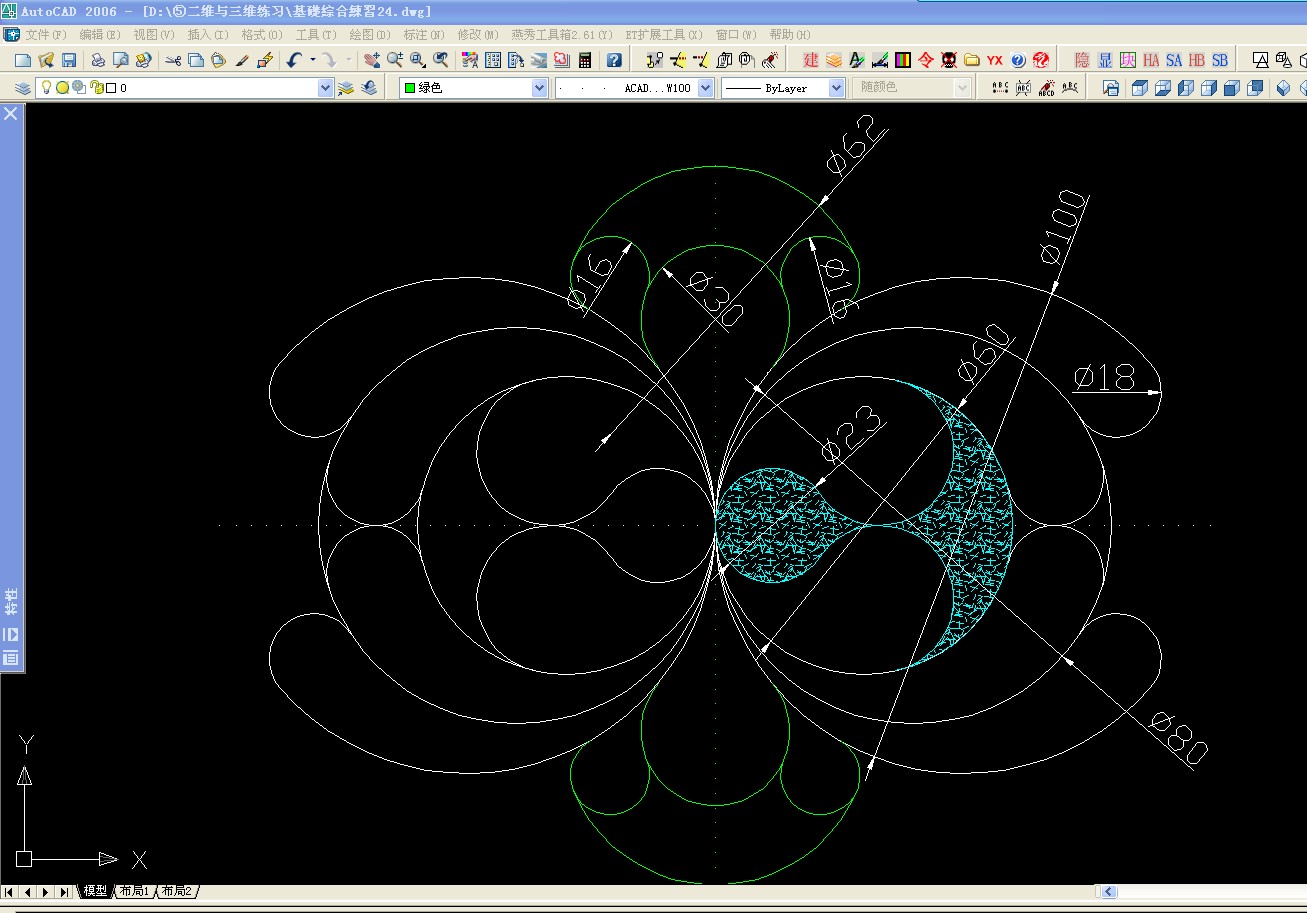This screenshot has width=1307, height=913.
Task: Toggle Properties palette auto-hide button
Action: (x=10, y=634)
